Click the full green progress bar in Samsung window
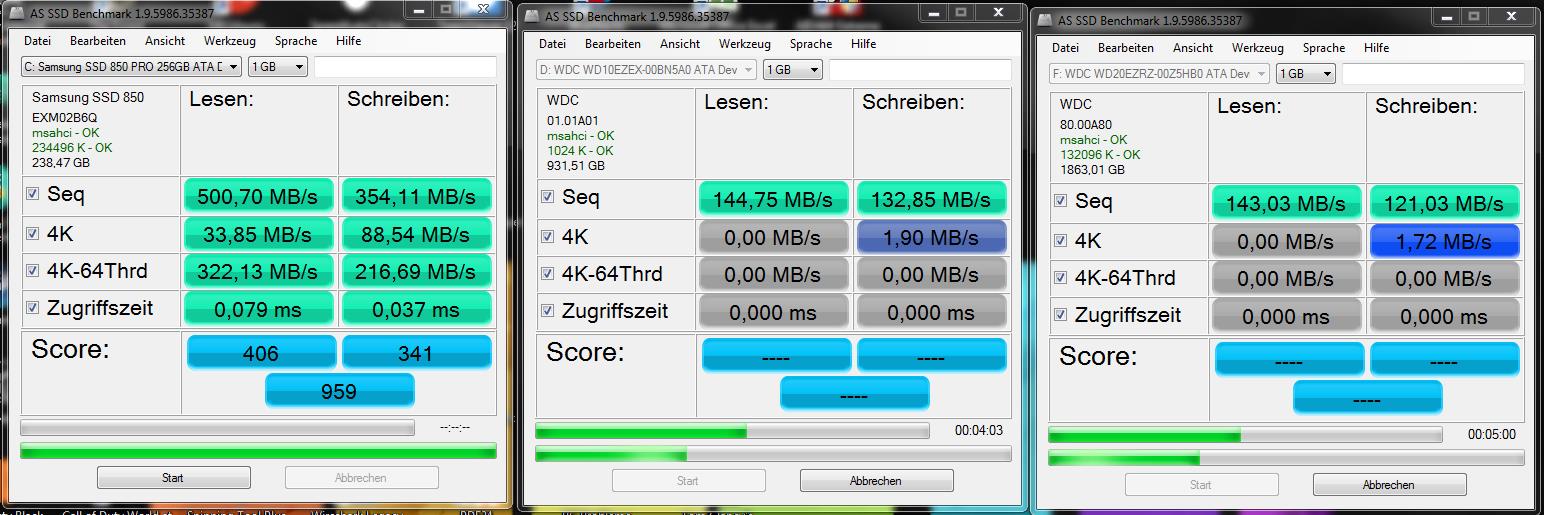 point(258,451)
